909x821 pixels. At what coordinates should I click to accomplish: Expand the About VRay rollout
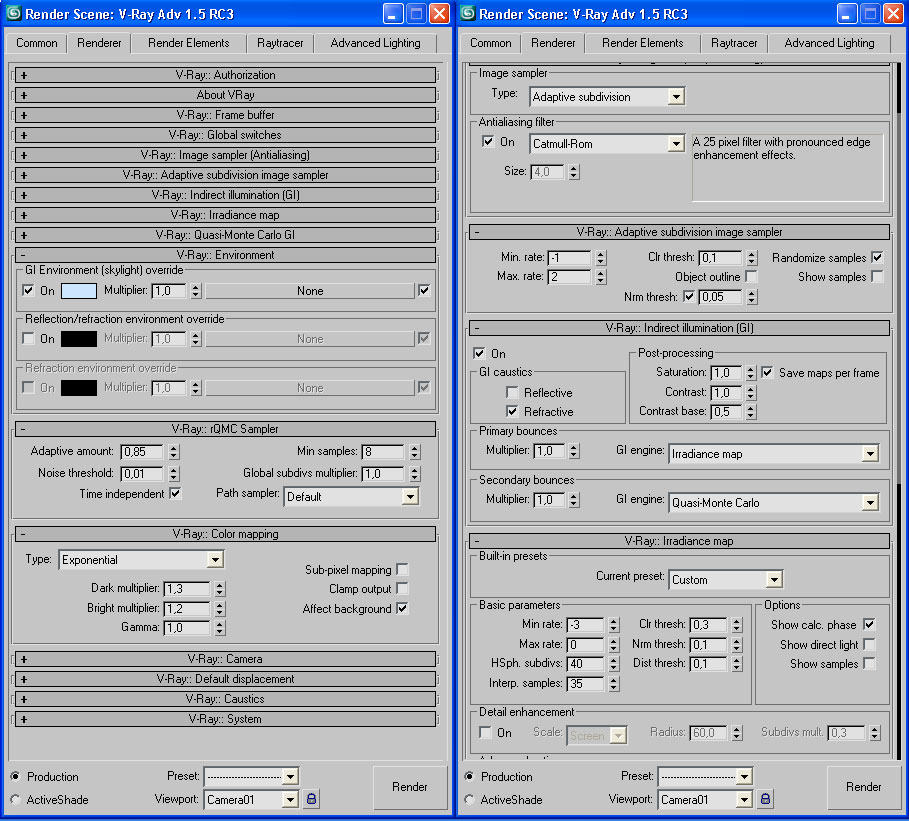point(225,95)
